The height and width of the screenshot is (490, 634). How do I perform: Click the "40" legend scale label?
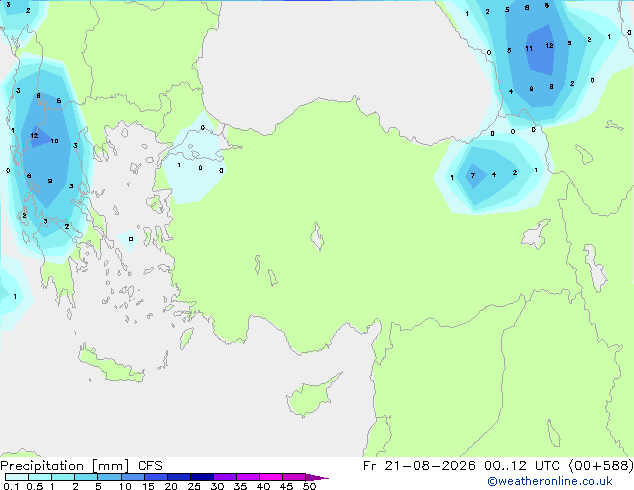pyautogui.click(x=264, y=486)
